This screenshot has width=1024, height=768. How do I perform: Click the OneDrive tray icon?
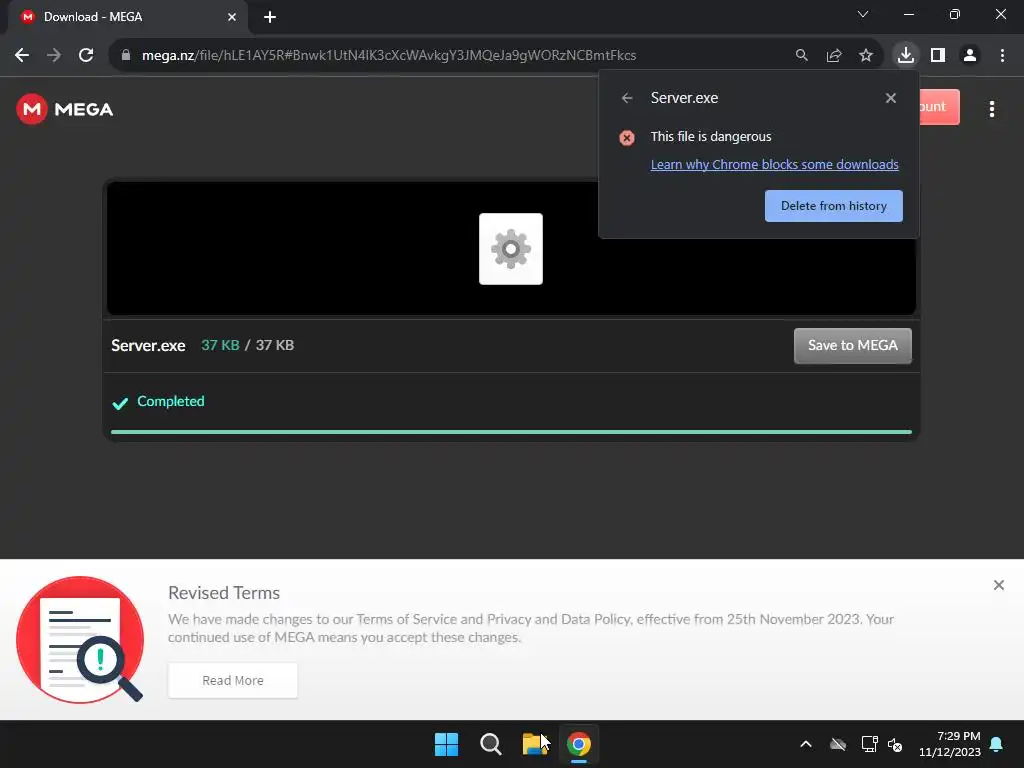coord(838,744)
